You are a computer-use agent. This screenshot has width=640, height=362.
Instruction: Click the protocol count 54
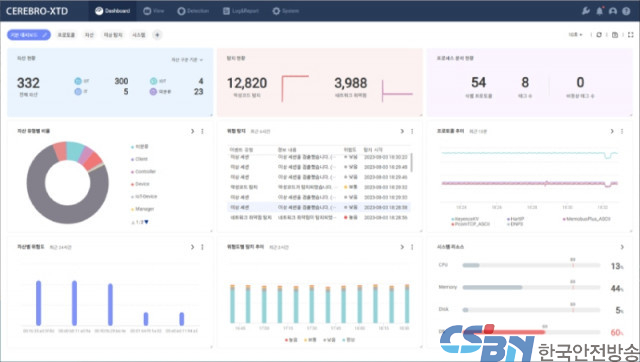pos(478,83)
